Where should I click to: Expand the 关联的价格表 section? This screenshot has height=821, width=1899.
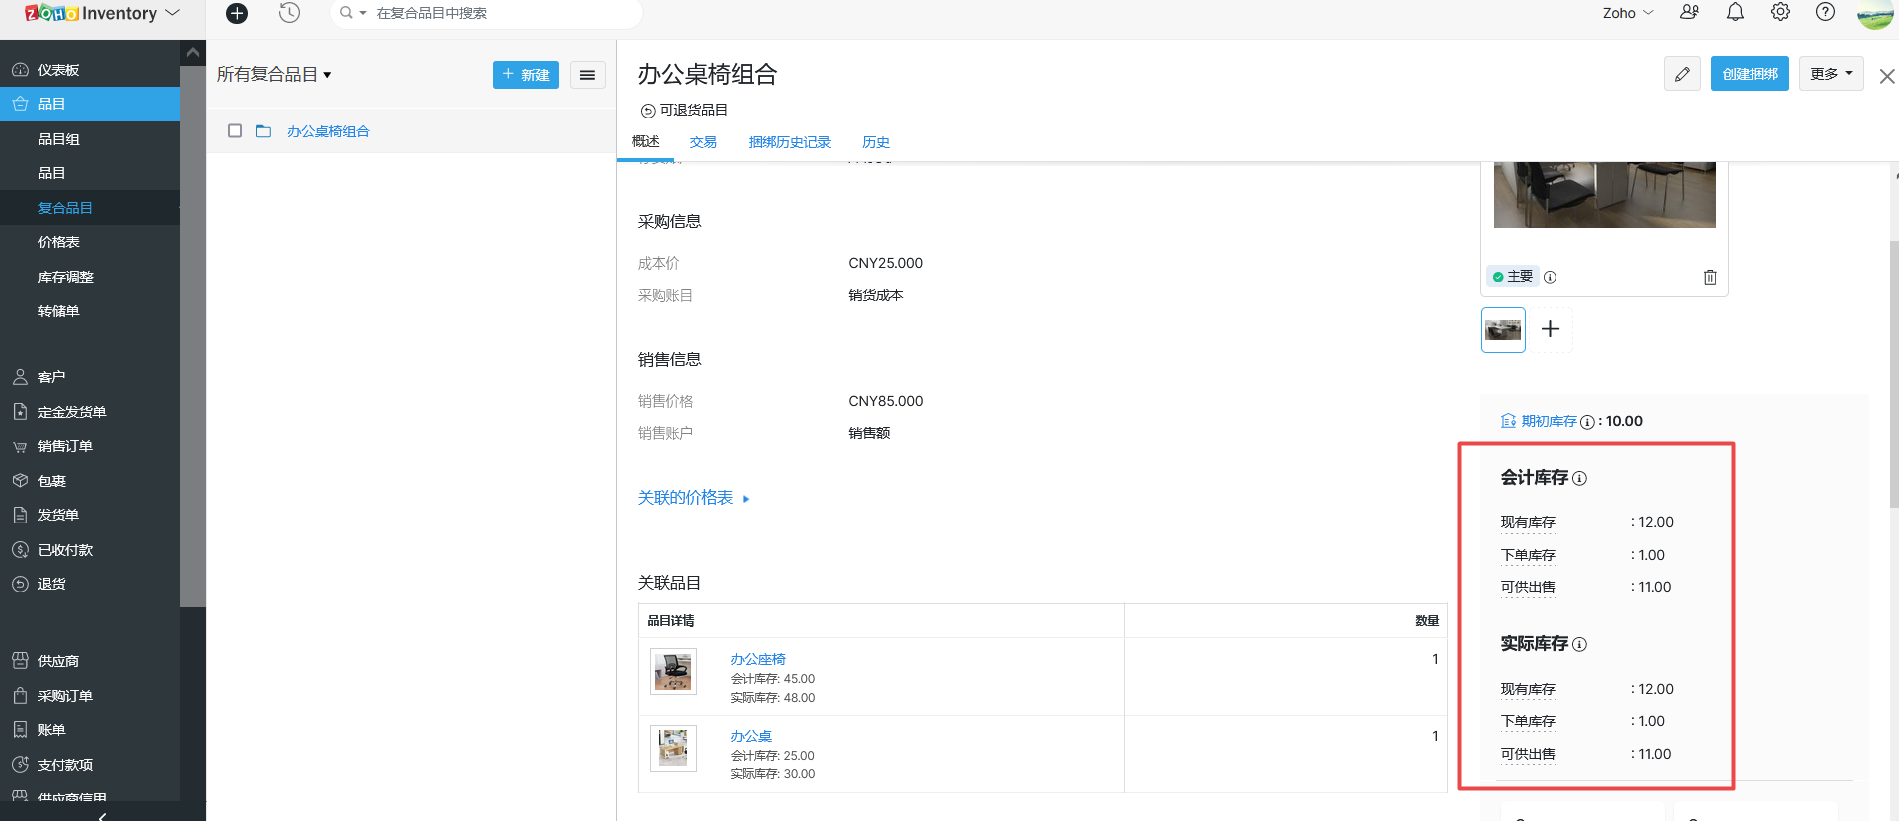click(693, 498)
